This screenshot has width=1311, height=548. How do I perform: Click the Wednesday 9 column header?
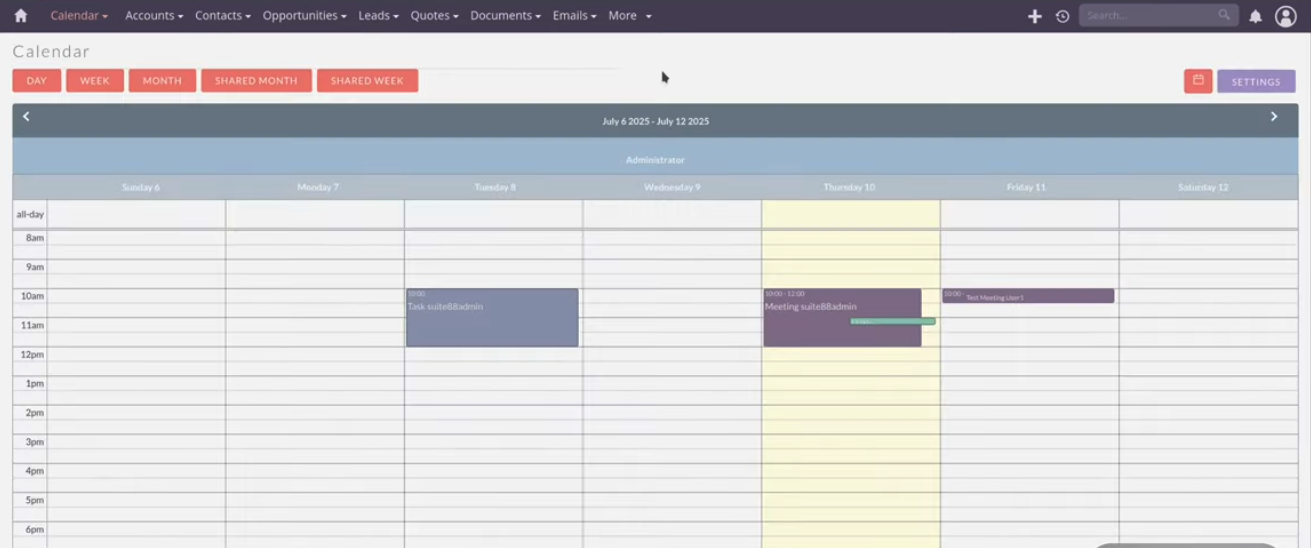[672, 187]
